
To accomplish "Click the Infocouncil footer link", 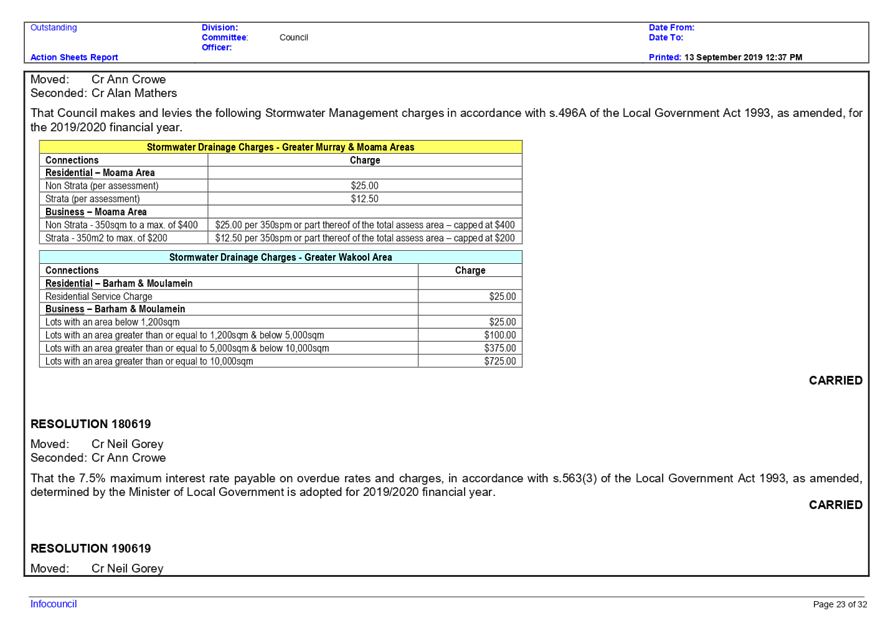I will (x=53, y=604).
